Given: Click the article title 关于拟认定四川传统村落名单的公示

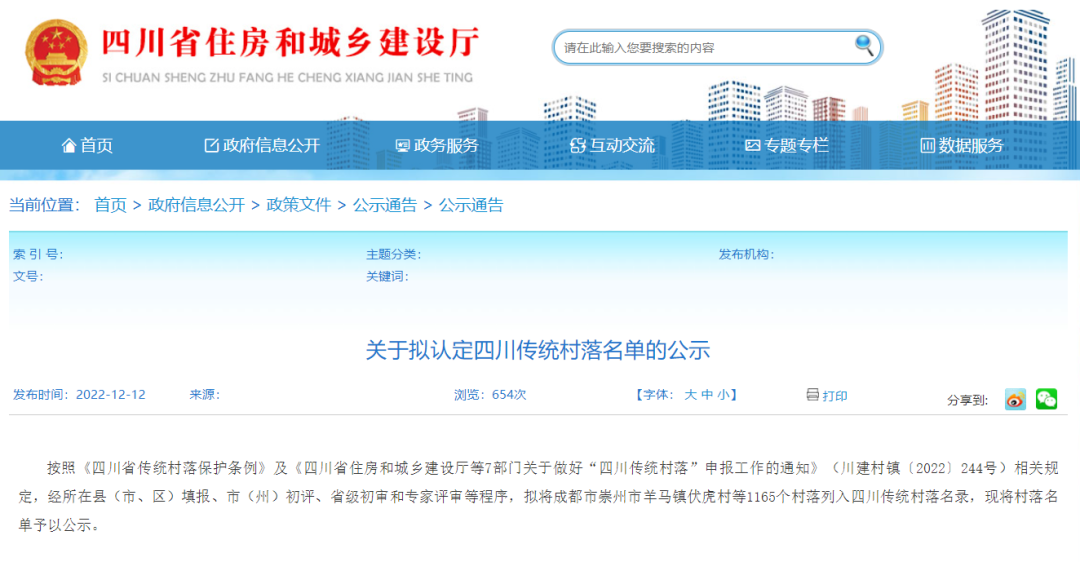Looking at the screenshot, I should pos(538,350).
